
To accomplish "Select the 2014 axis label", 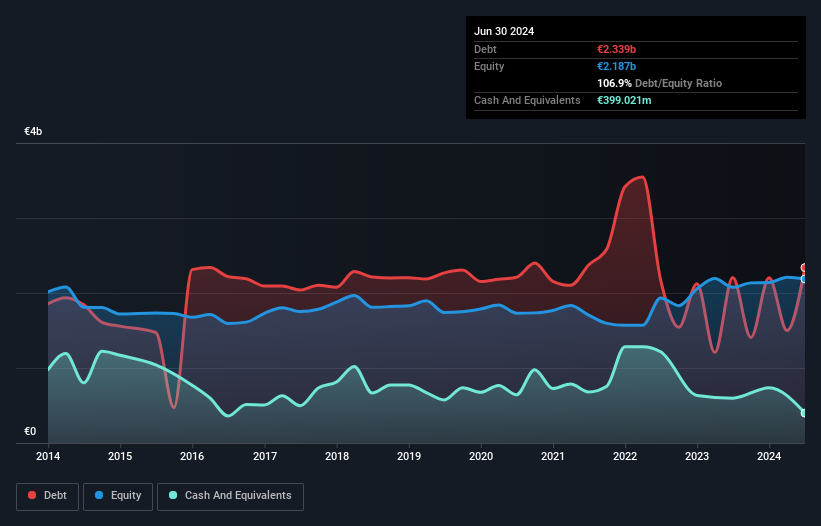I will [x=48, y=456].
